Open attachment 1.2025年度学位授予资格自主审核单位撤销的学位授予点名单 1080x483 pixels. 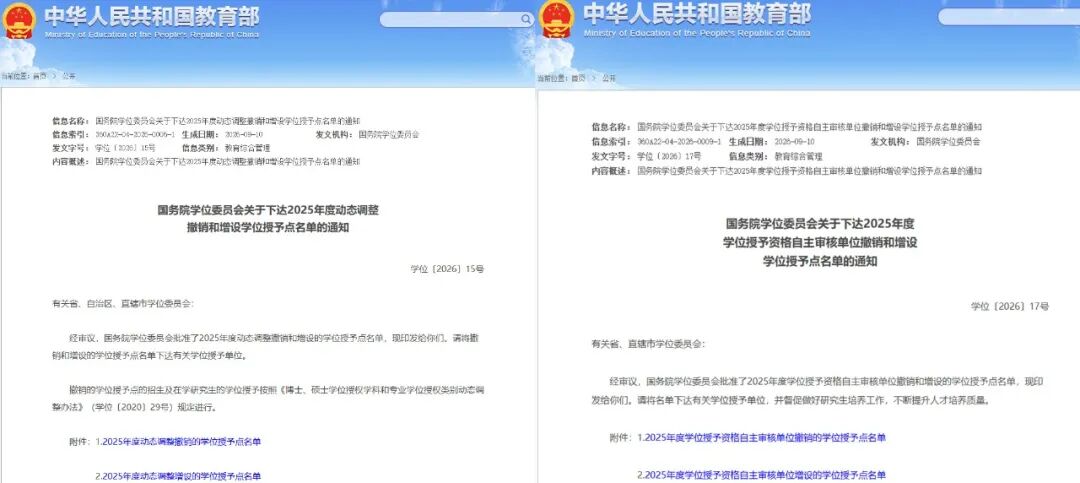(x=762, y=438)
